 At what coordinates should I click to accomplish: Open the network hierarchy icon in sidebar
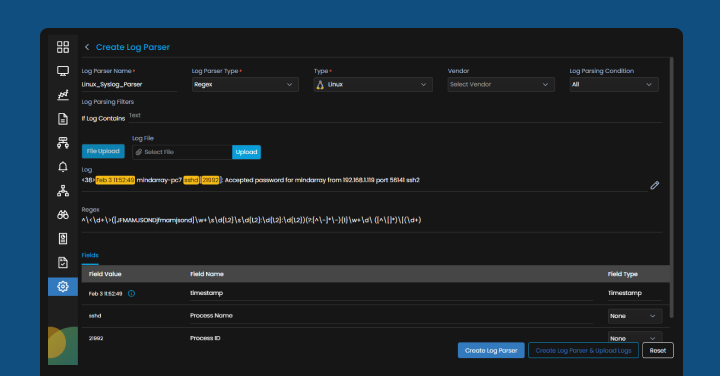63,191
